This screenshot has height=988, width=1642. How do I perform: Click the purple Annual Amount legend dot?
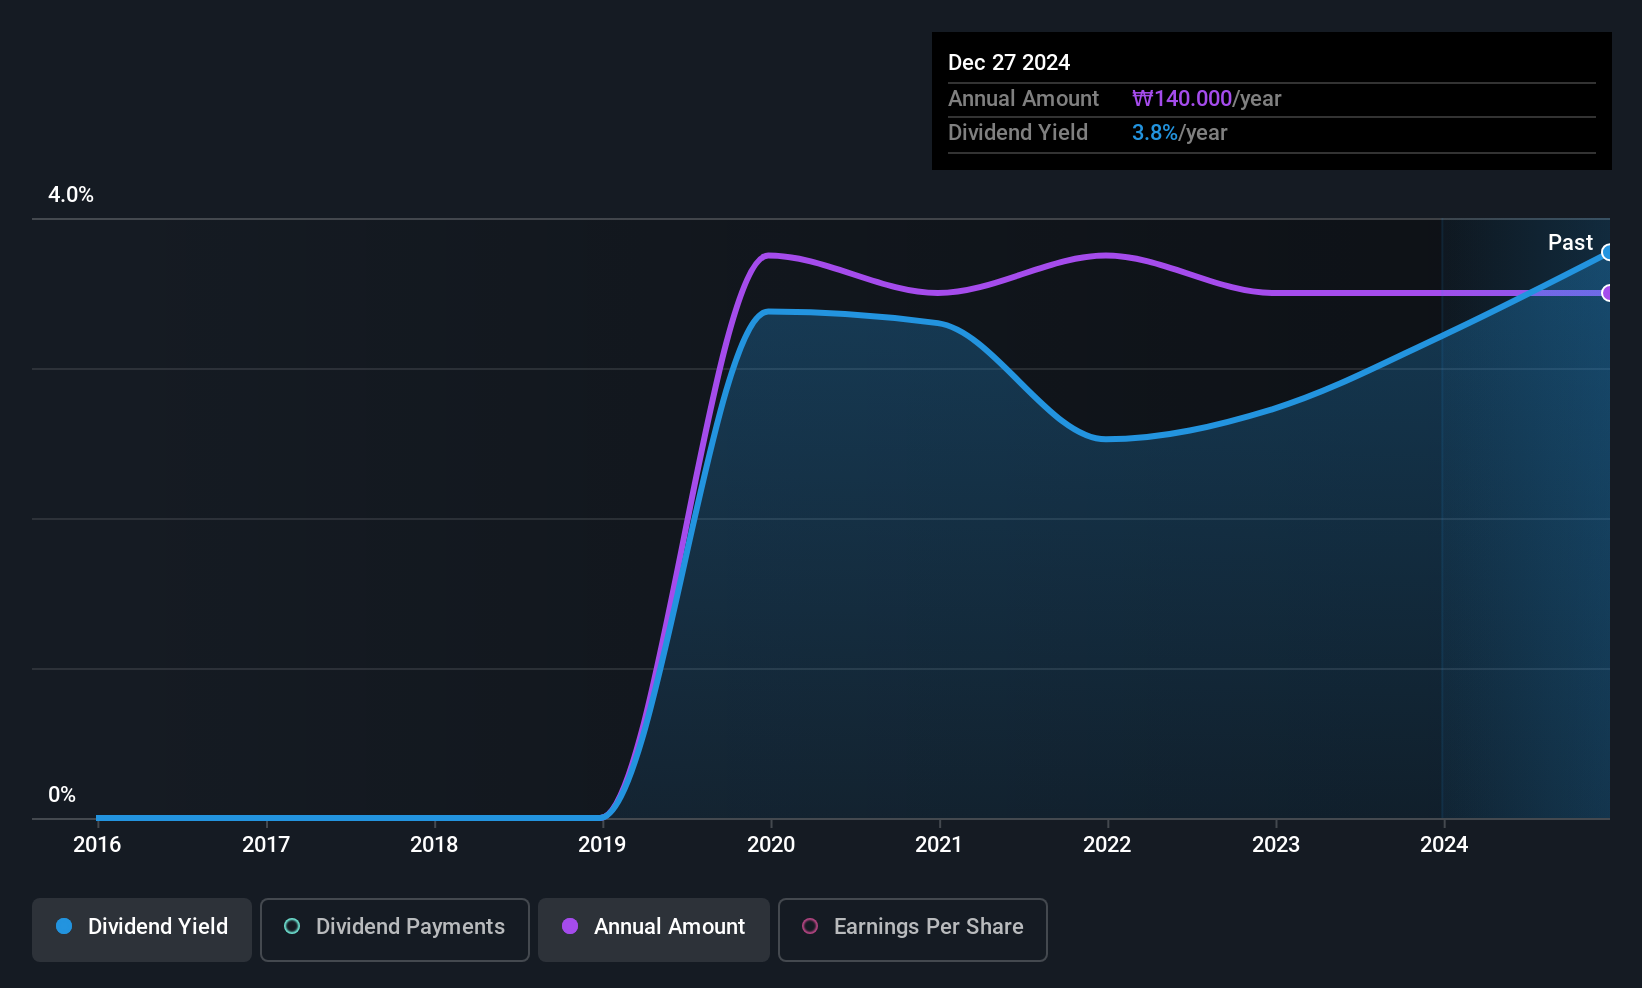(570, 926)
